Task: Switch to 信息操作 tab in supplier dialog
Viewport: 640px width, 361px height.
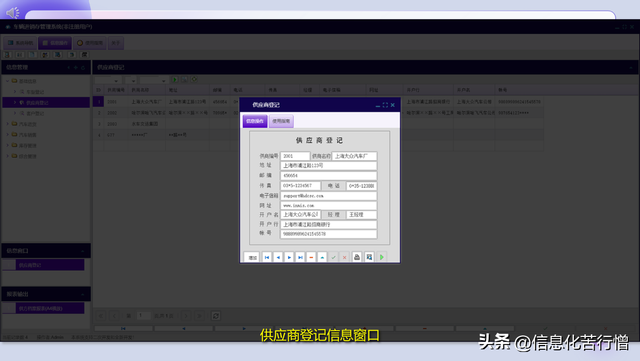Action: 255,121
